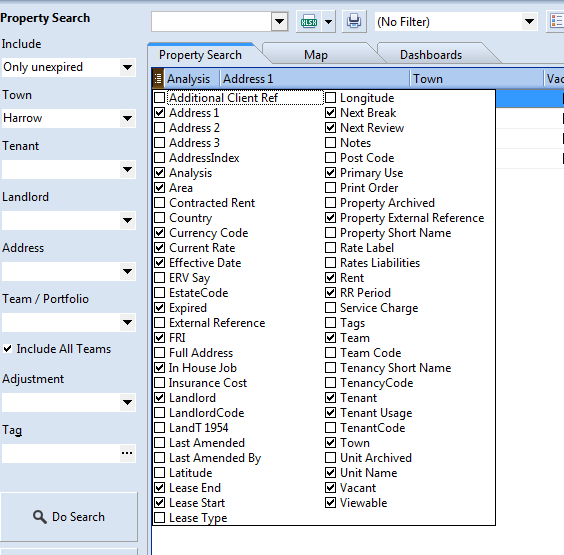Uncheck the Tenant Usage column
The image size is (564, 555).
(331, 413)
